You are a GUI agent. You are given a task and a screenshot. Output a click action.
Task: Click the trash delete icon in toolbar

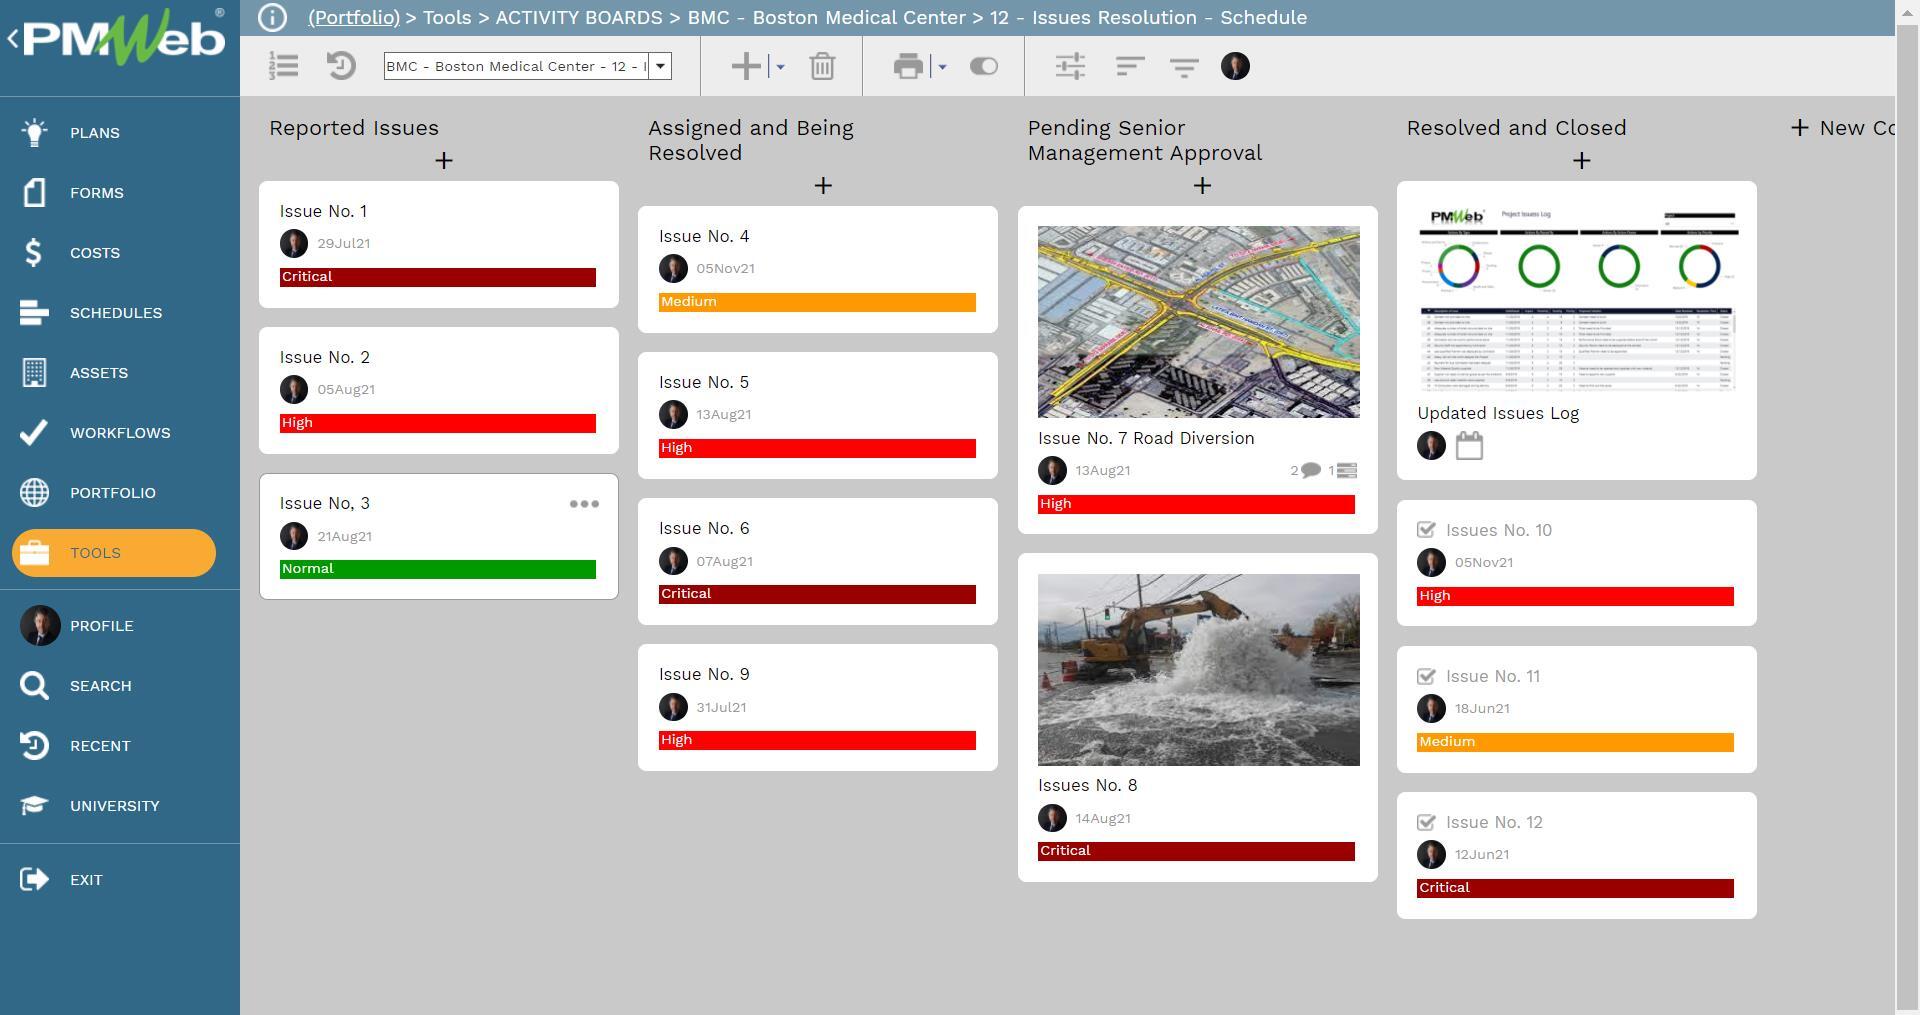pos(822,67)
